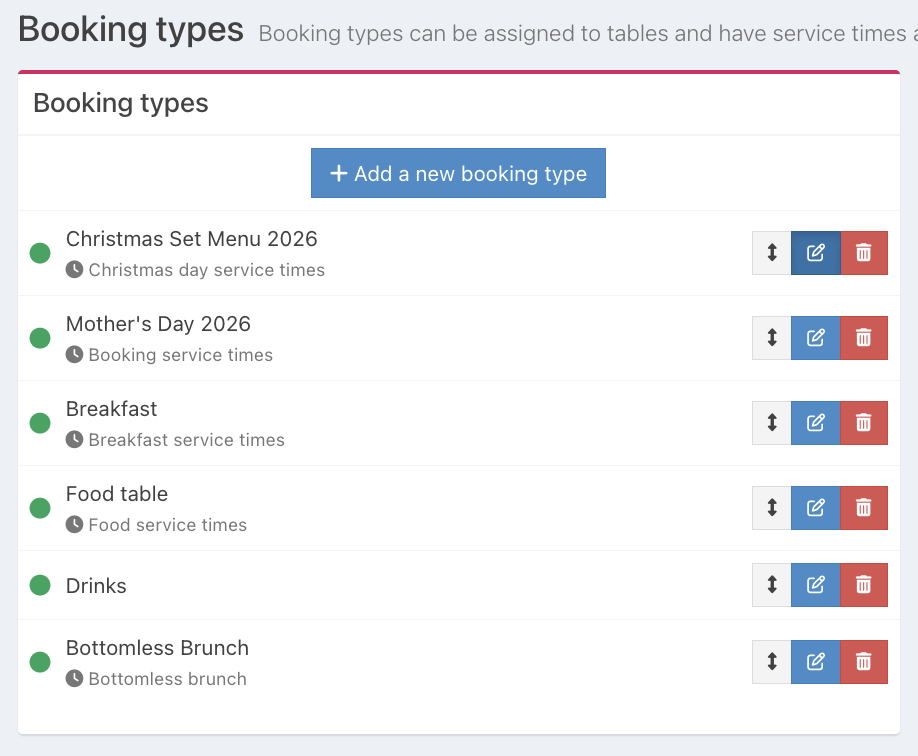The width and height of the screenshot is (918, 756).
Task: Add a new booking type
Action: (x=458, y=174)
